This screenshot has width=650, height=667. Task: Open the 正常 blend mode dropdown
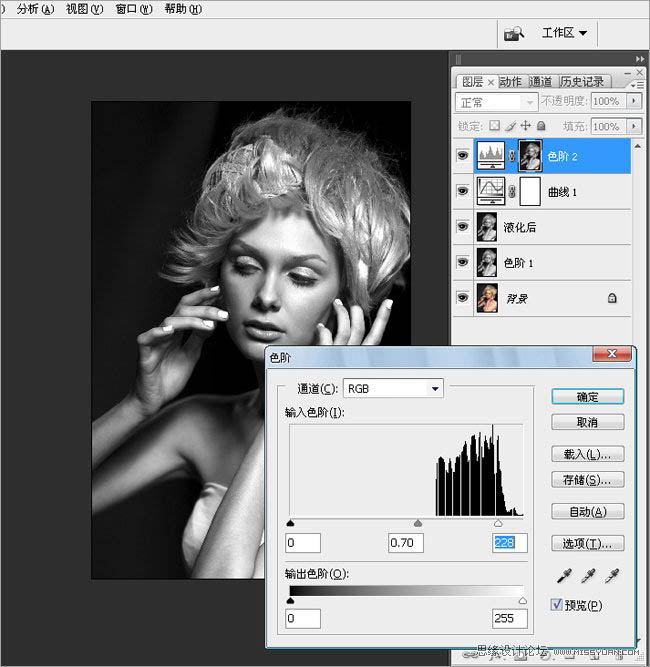click(x=497, y=102)
